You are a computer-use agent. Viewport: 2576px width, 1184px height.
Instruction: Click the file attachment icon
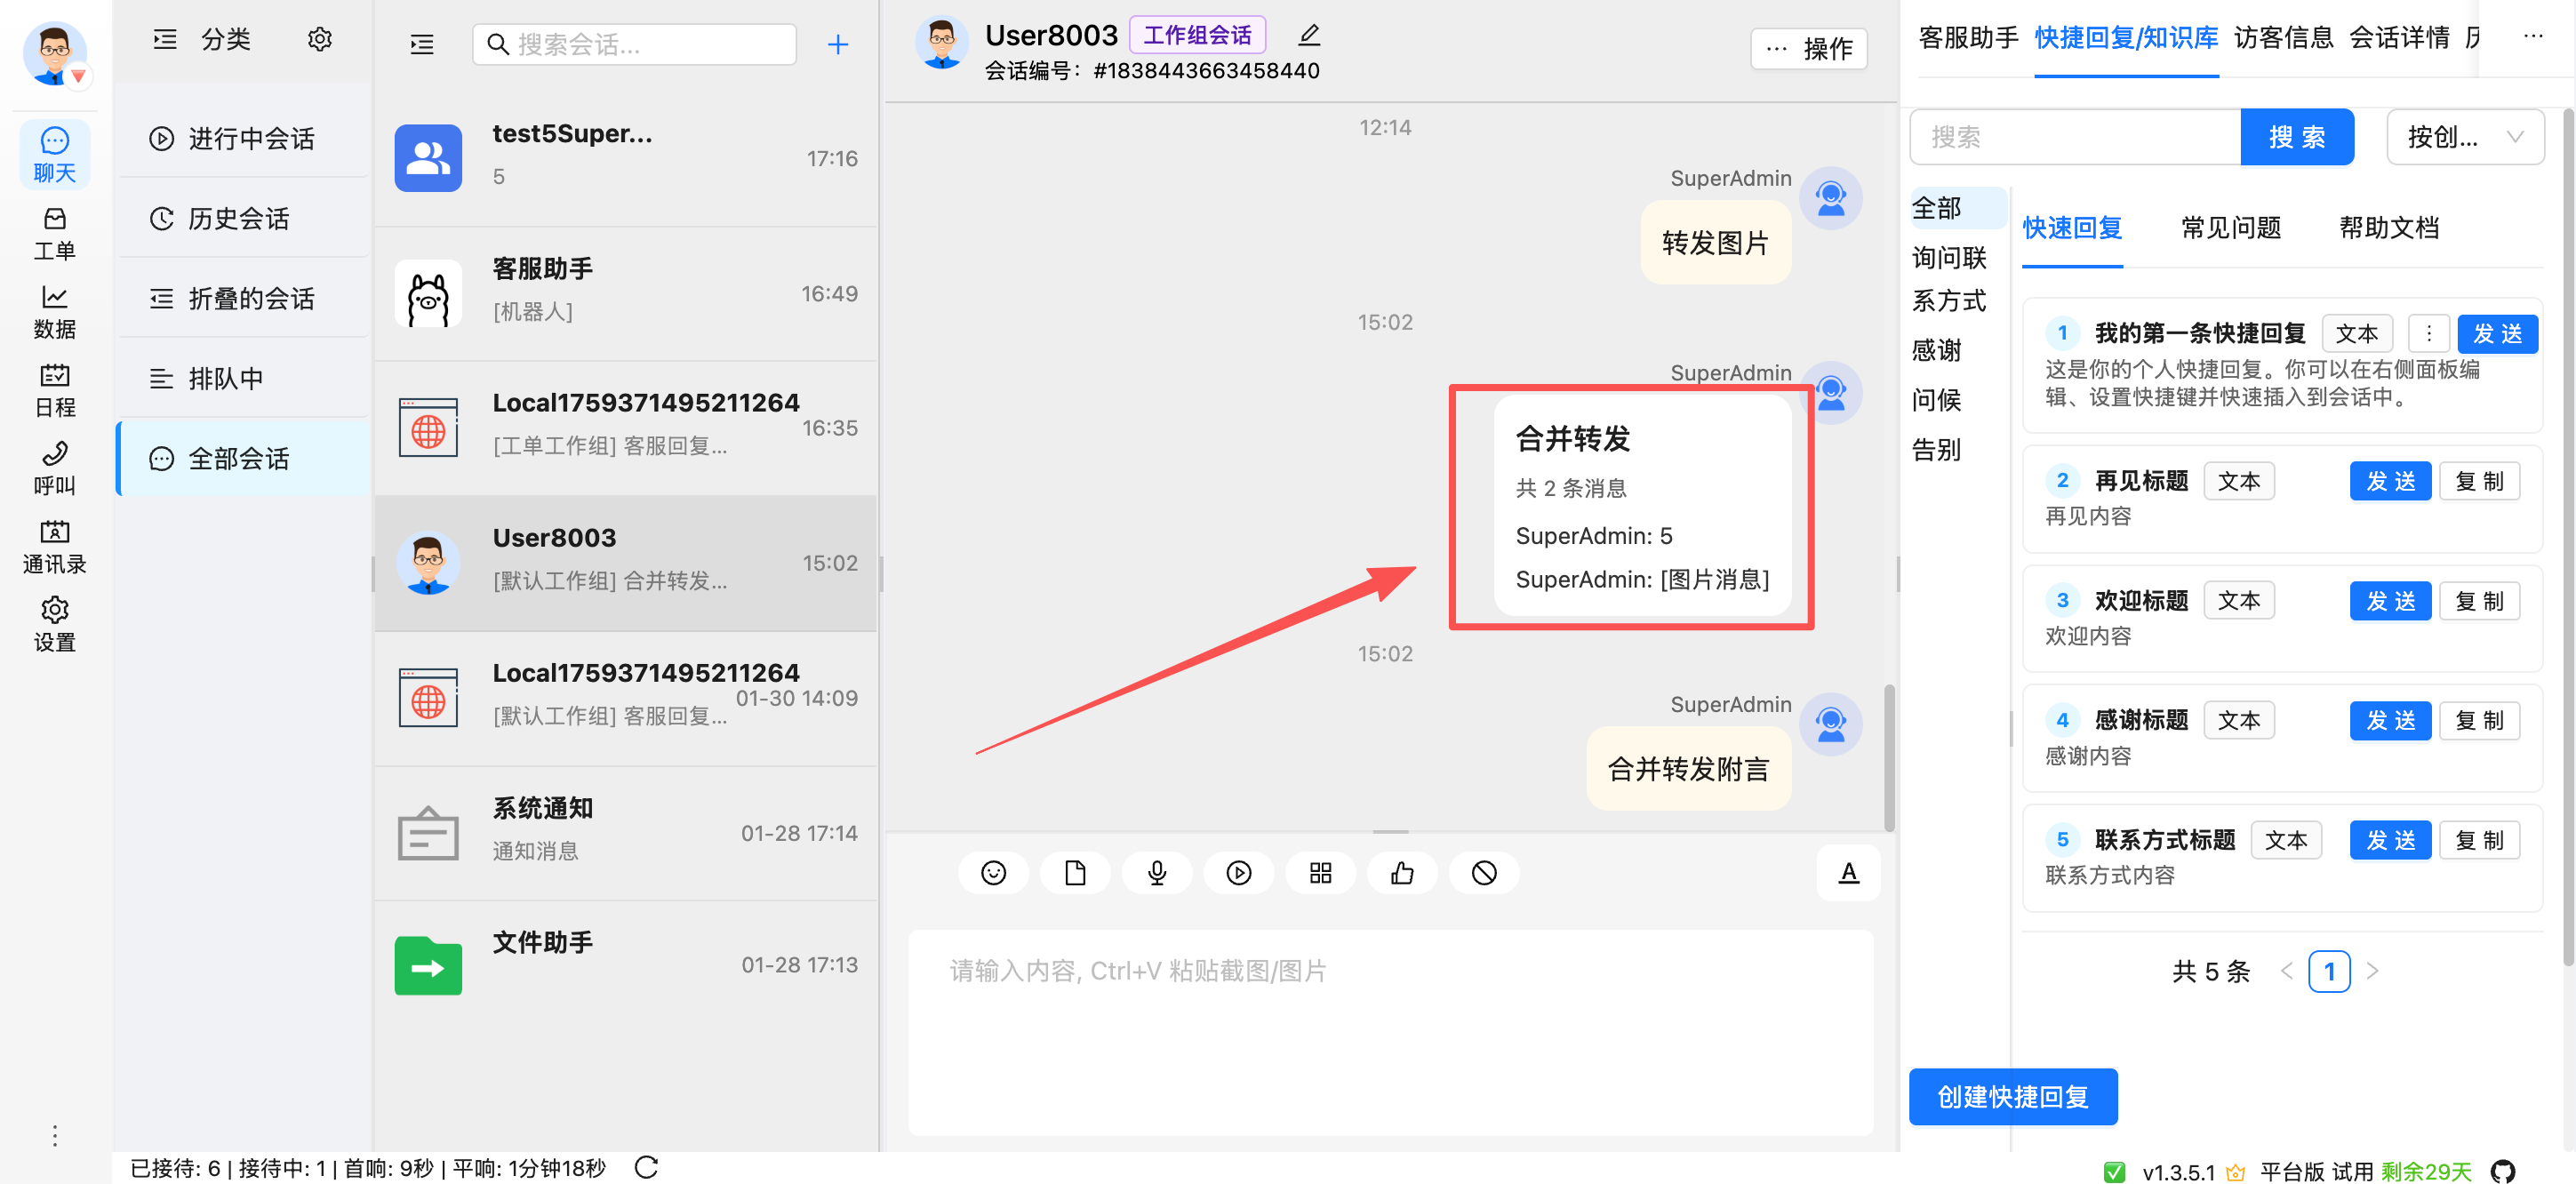[x=1074, y=873]
